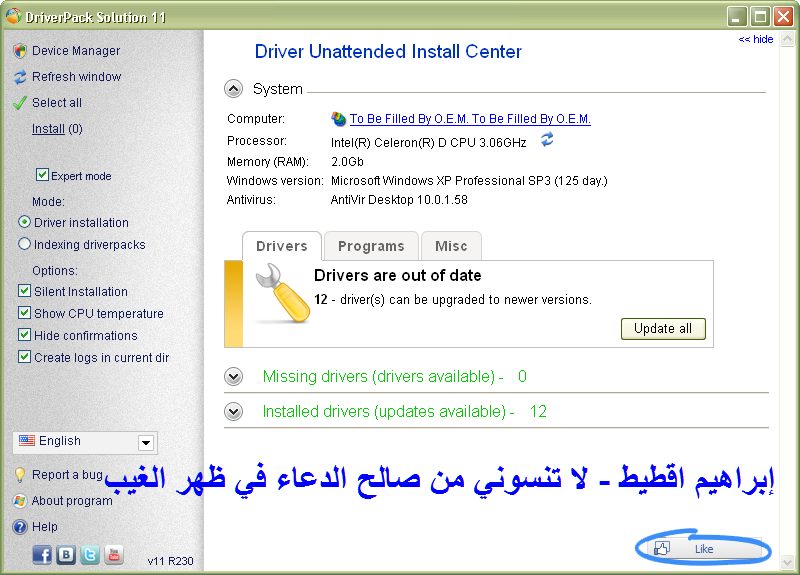Expand Installed drivers updates available section
The width and height of the screenshot is (800, 575).
point(234,411)
